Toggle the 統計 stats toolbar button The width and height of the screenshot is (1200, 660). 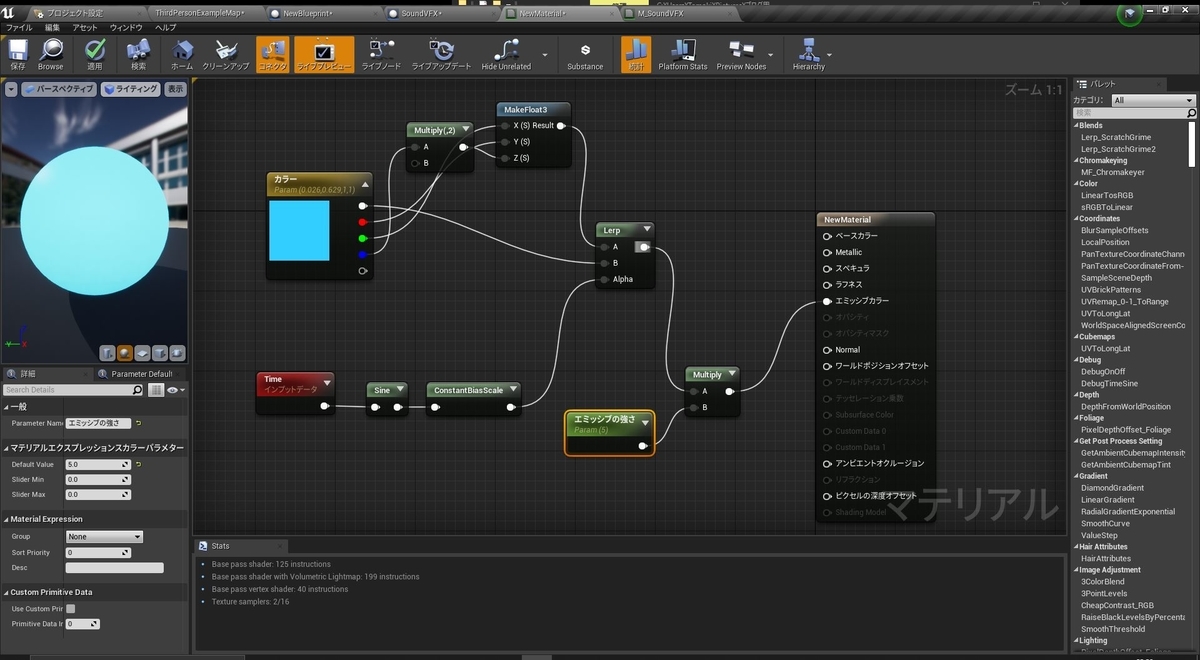coord(636,54)
